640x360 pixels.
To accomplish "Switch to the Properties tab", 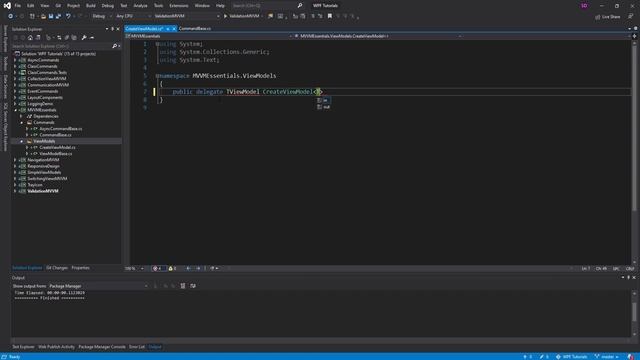I will pos(80,268).
